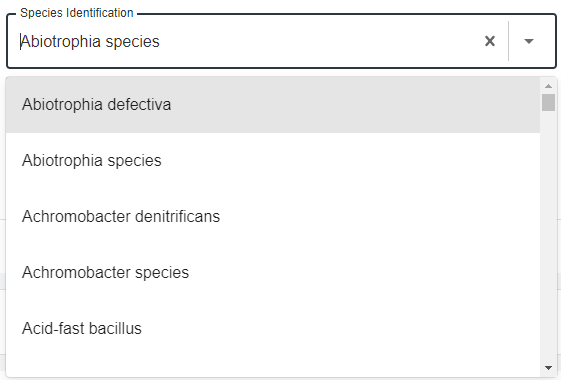Click the dropdown list scrollbar thumb
Image resolution: width=561 pixels, height=382 pixels.
point(548,102)
